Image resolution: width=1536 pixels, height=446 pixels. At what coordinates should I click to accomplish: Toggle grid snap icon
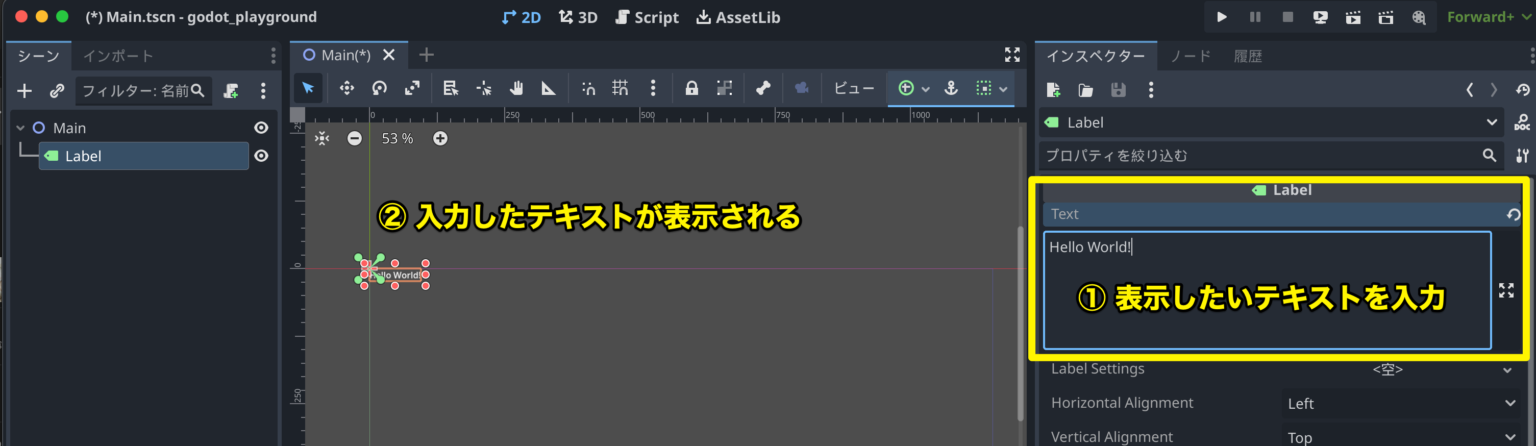pos(620,88)
